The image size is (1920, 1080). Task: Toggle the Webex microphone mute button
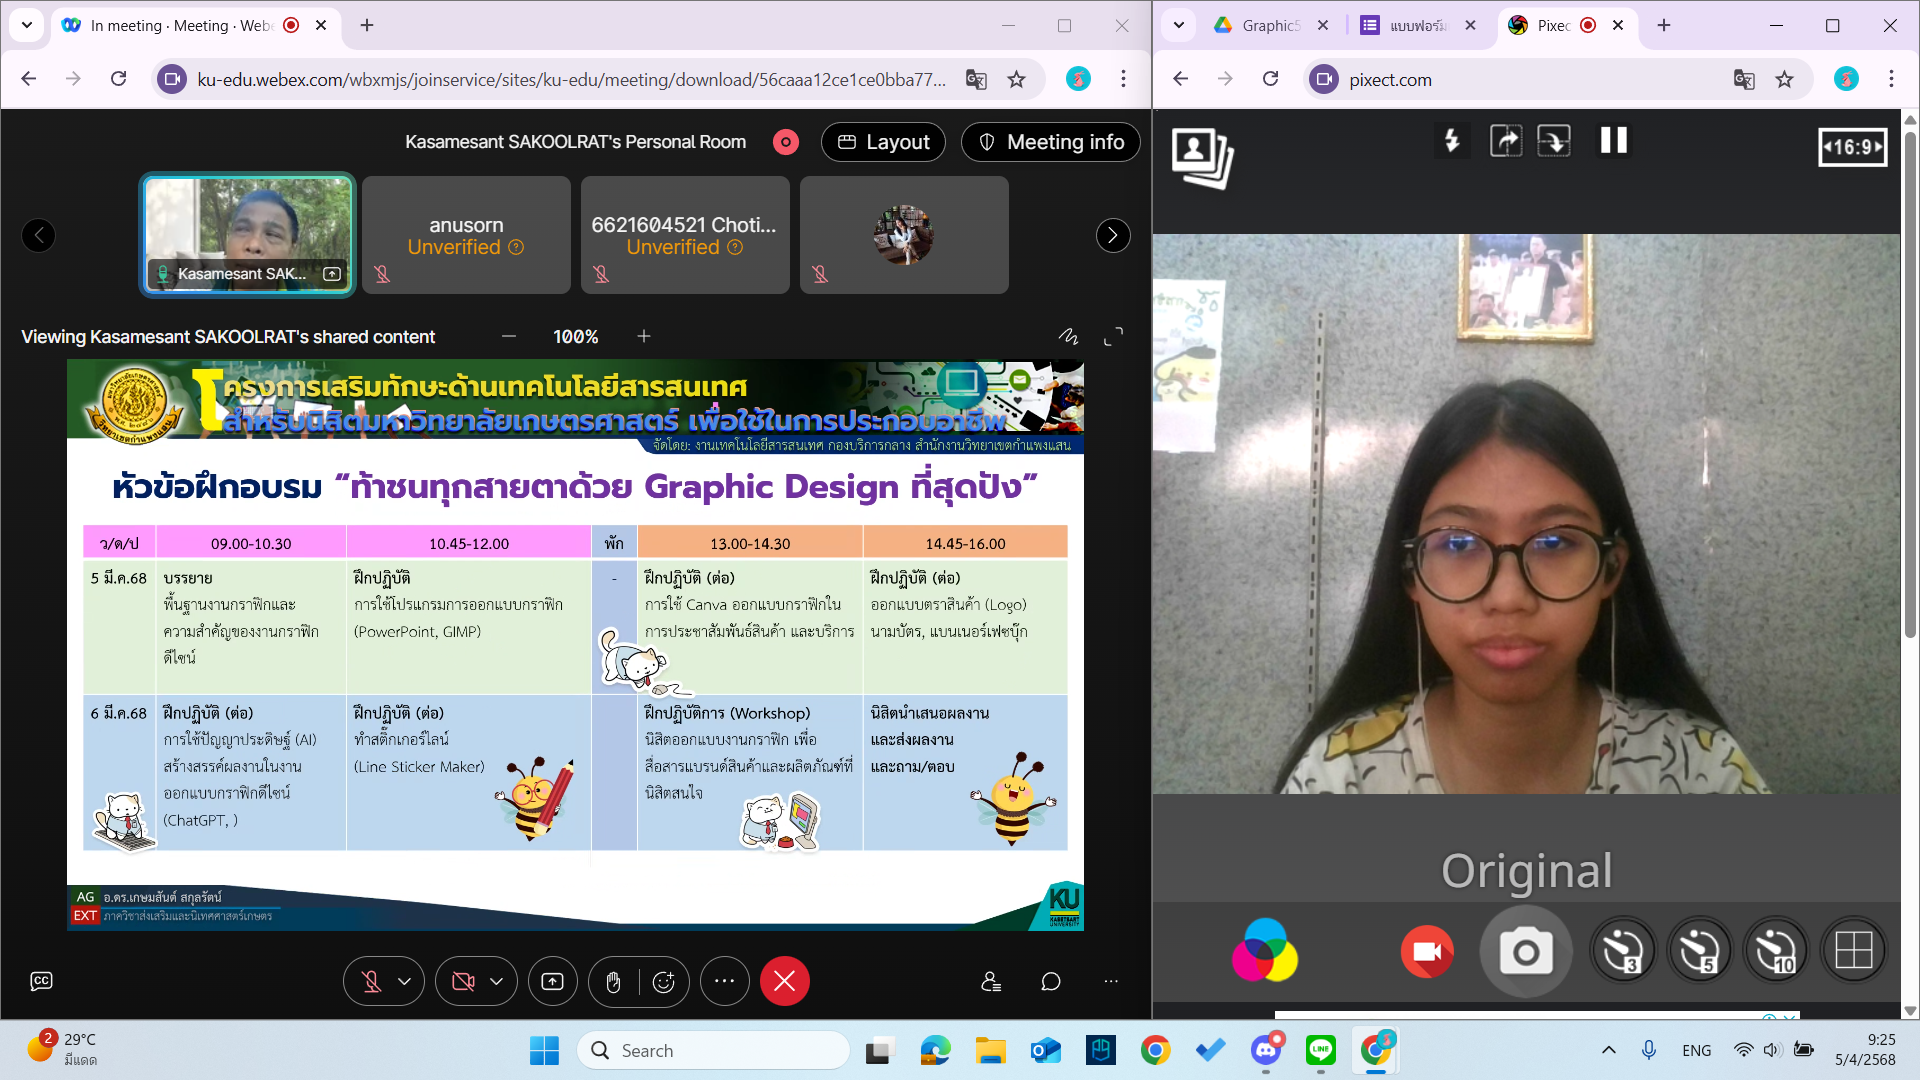(371, 982)
